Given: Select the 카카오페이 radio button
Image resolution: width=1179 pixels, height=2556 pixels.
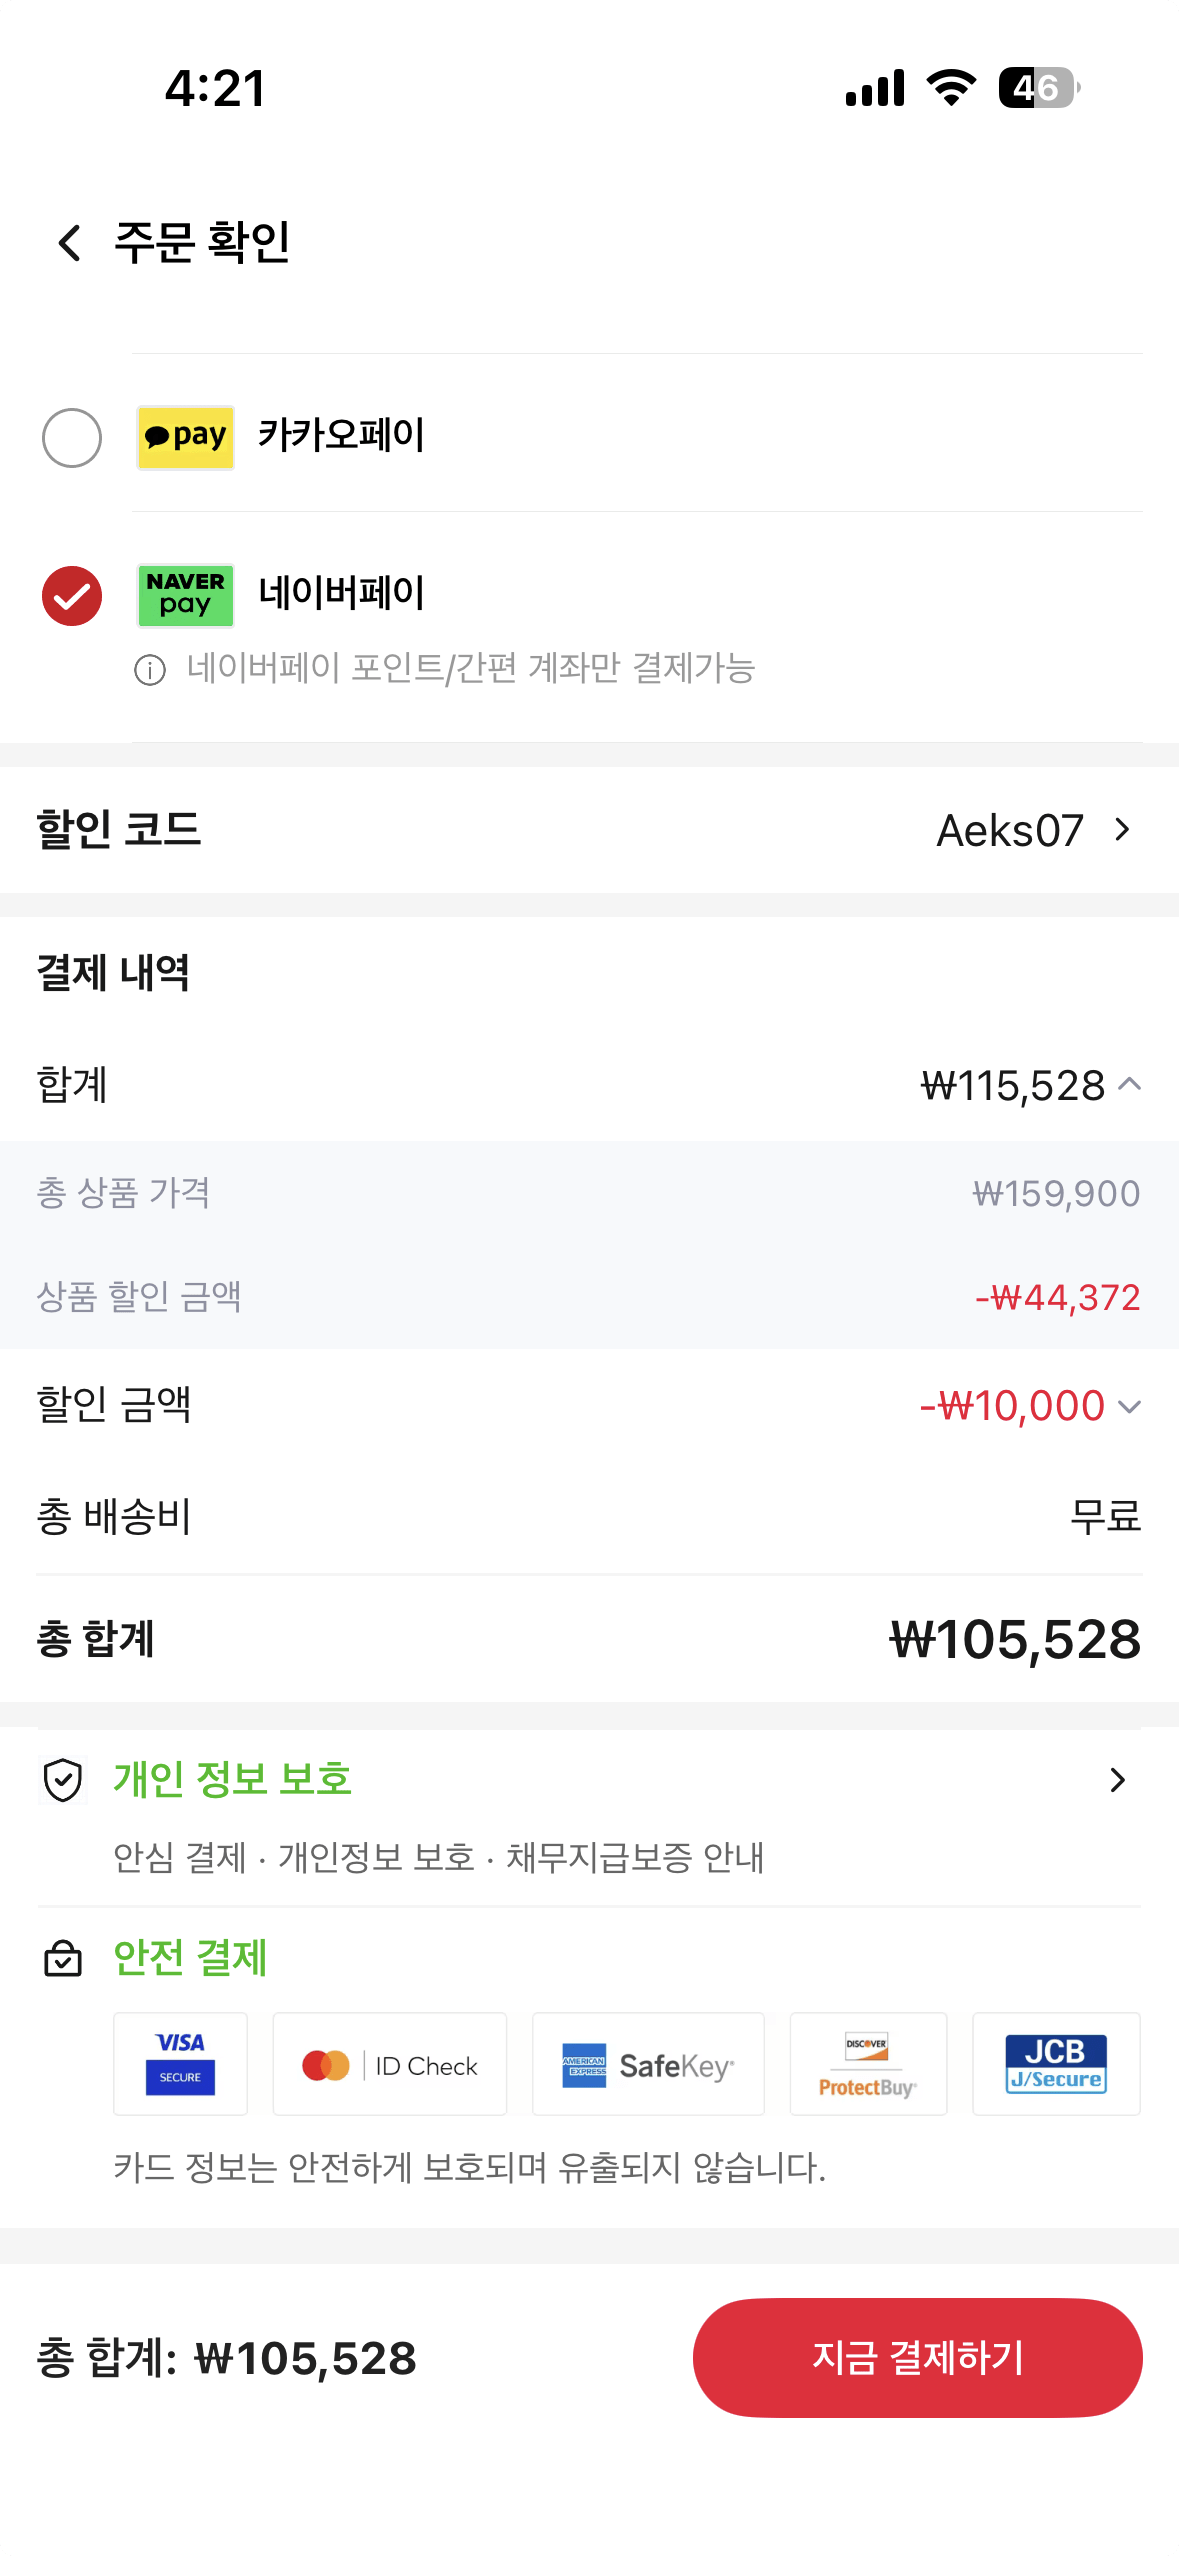Looking at the screenshot, I should pos(72,437).
